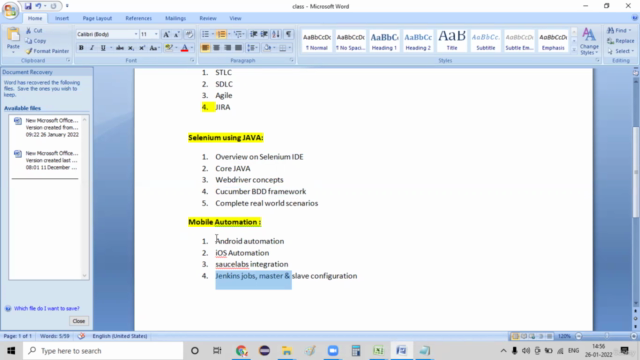Open Windows Start menu
The height and width of the screenshot is (360, 640).
click(x=11, y=351)
